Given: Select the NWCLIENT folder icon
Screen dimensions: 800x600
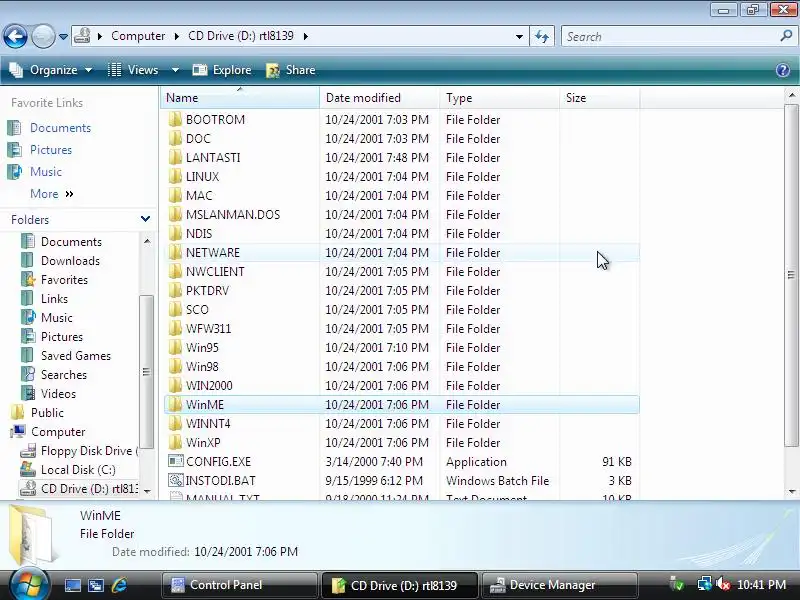Looking at the screenshot, I should point(175,271).
